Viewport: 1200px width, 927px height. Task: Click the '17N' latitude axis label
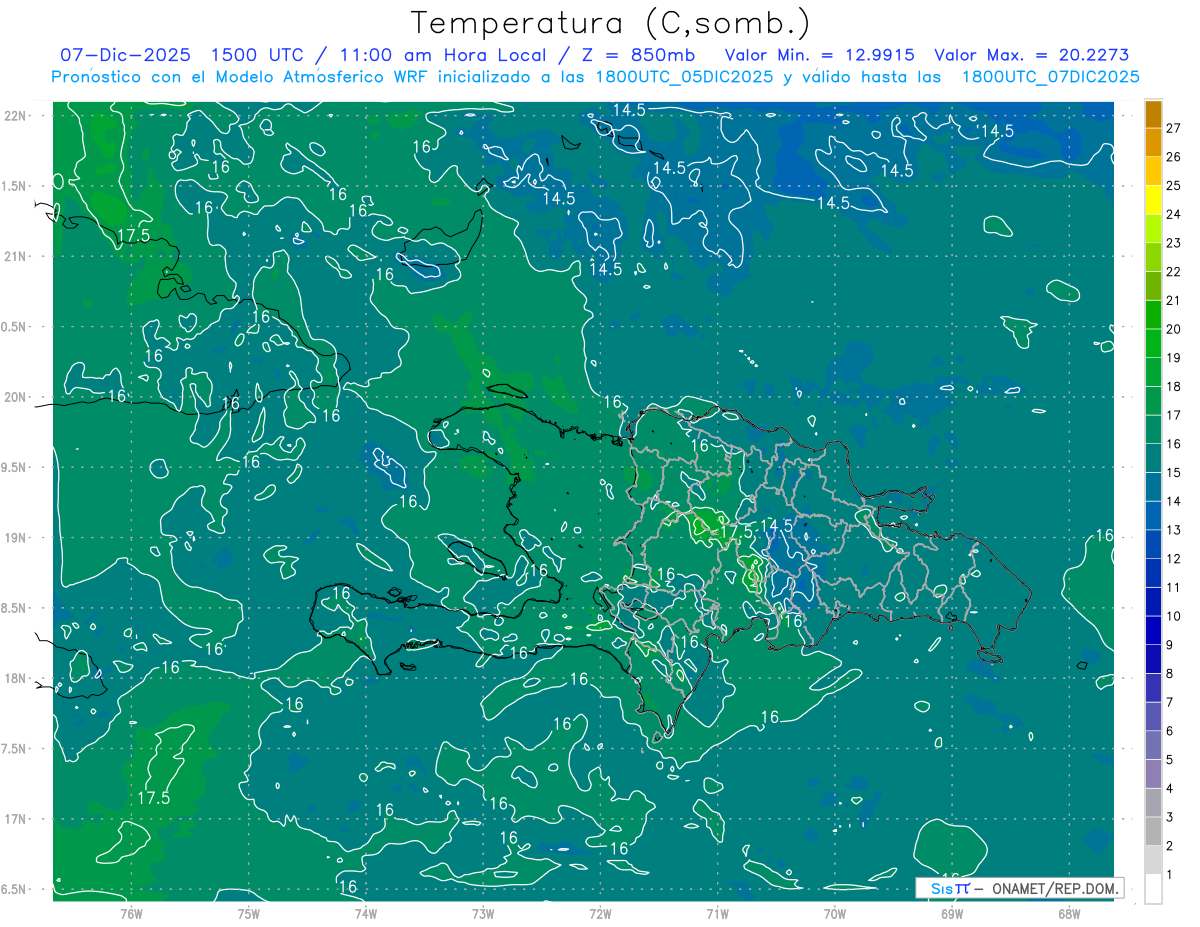click(15, 819)
